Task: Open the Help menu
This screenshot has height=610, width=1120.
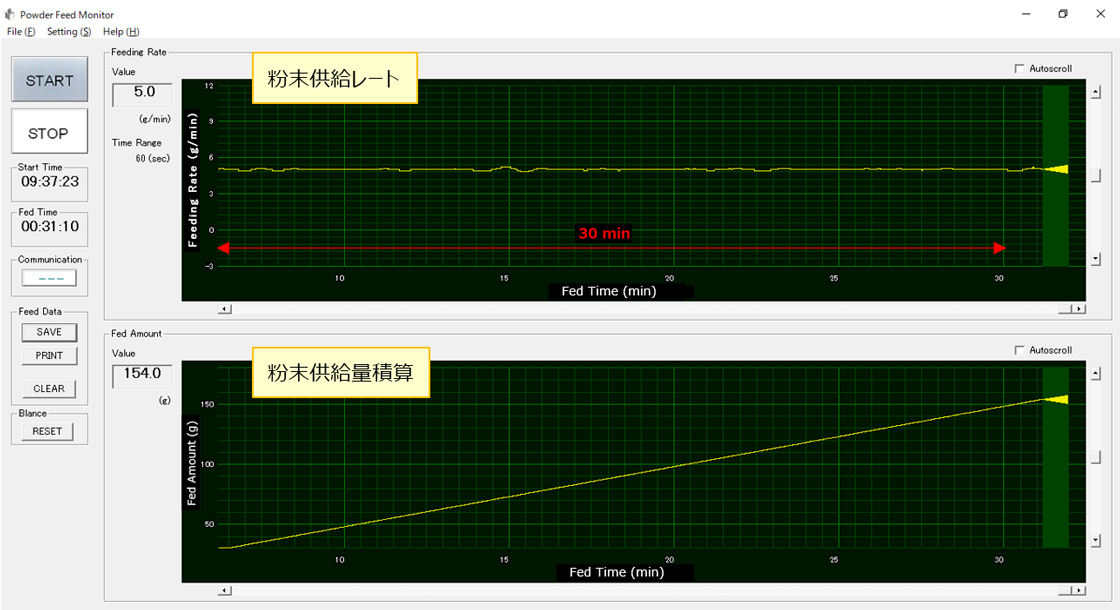Action: [121, 32]
